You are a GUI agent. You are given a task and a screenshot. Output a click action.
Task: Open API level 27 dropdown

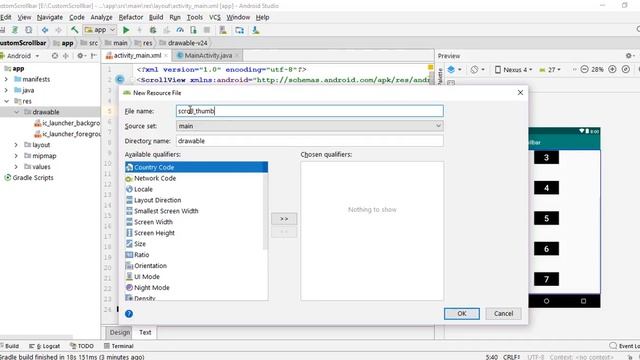(550, 70)
